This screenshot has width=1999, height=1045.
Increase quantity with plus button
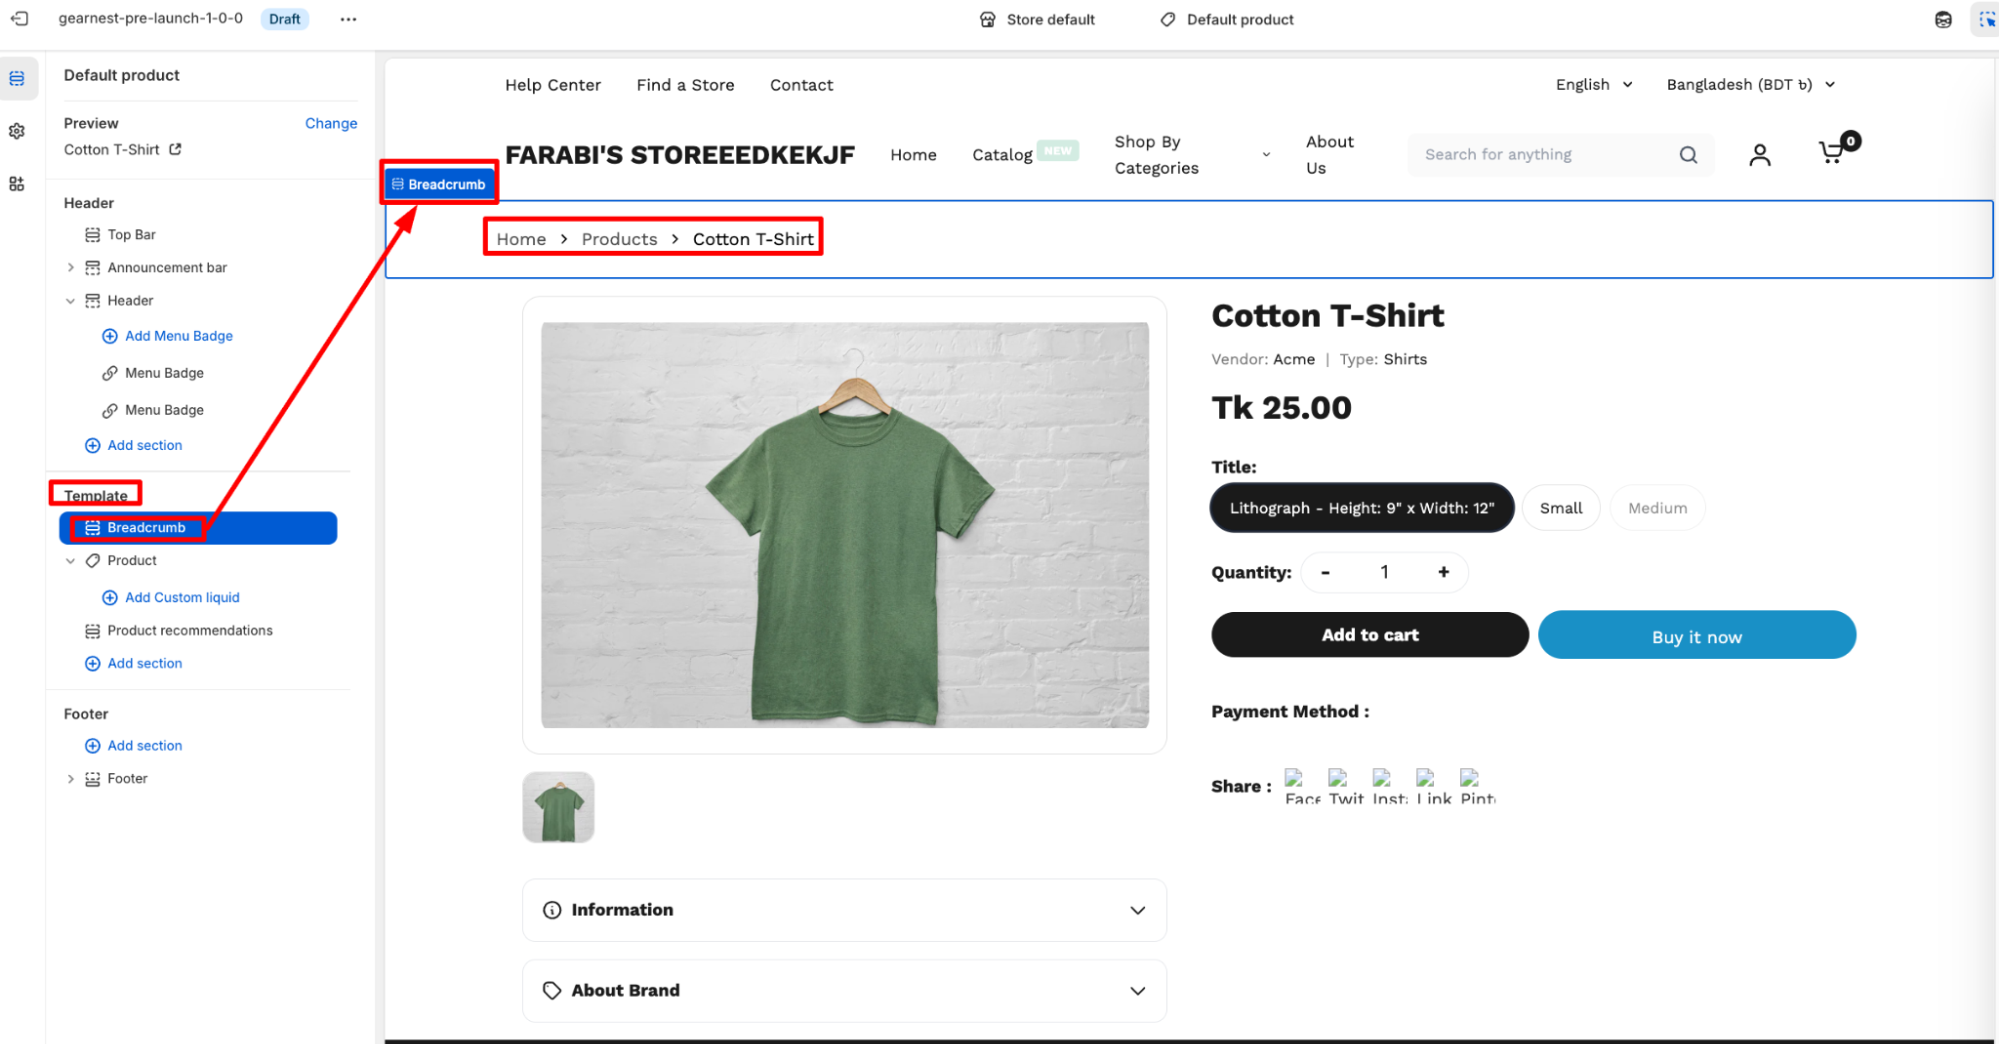point(1443,572)
